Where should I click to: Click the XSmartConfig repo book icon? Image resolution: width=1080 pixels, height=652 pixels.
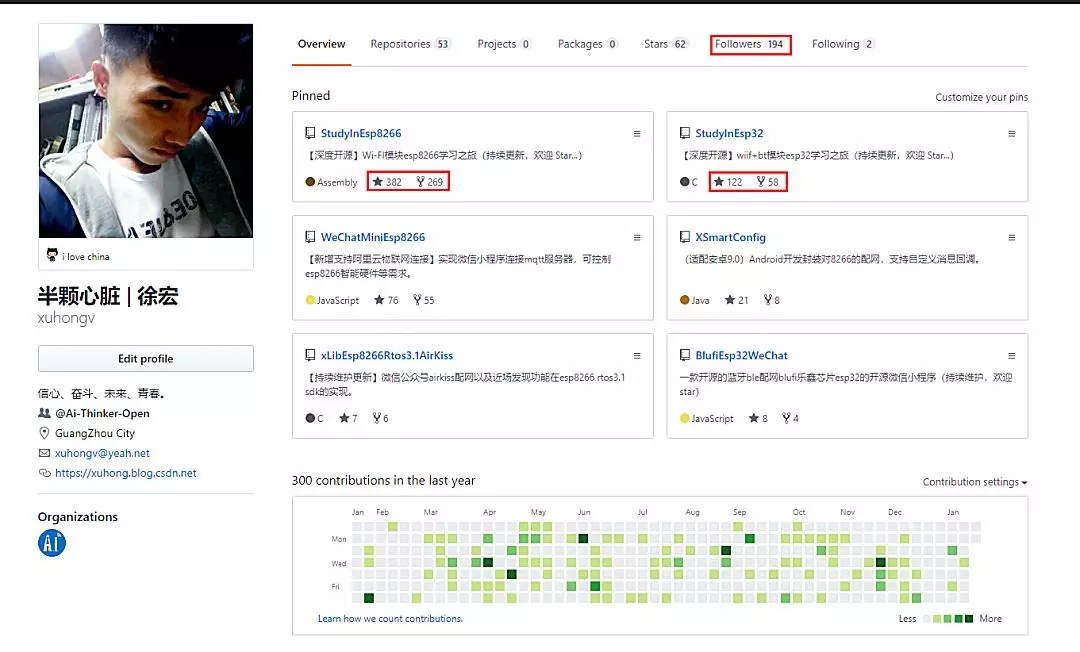tap(685, 237)
